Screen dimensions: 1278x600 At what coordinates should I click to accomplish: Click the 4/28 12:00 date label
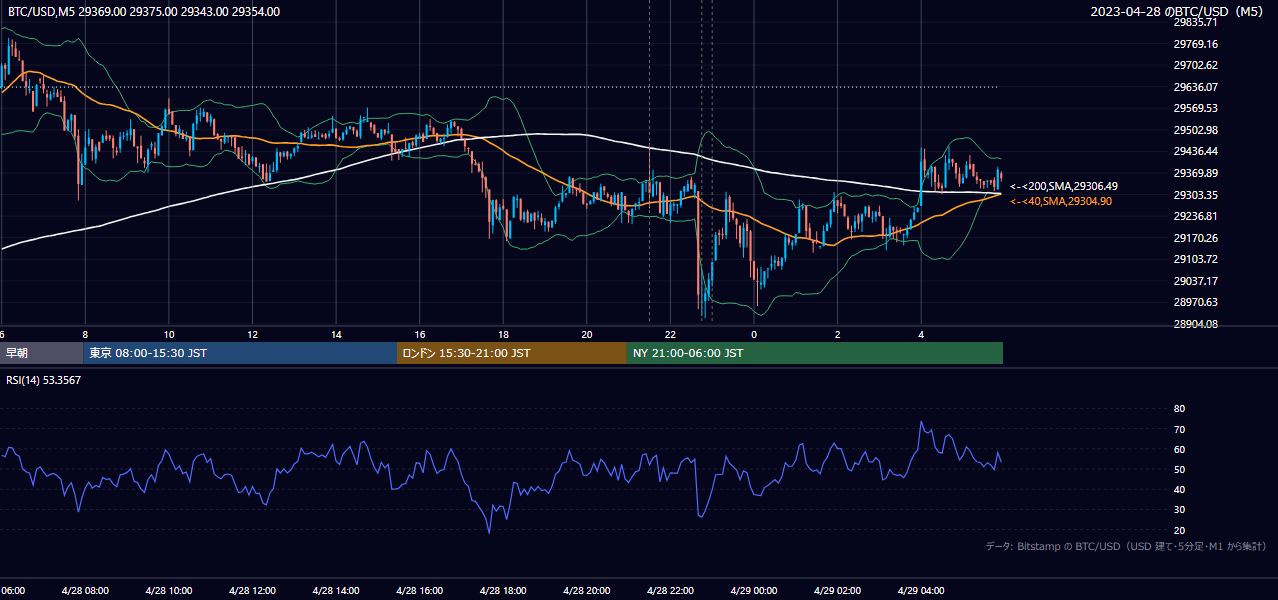coord(252,590)
